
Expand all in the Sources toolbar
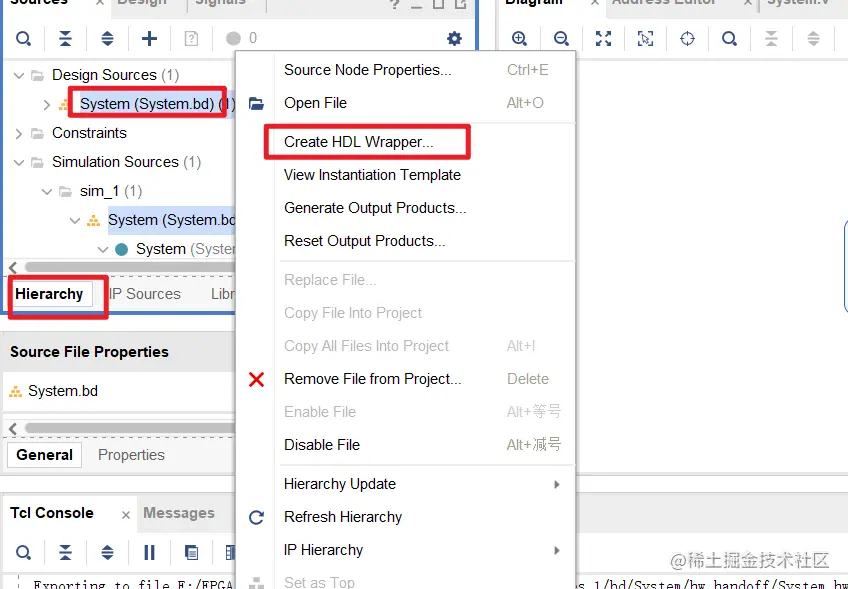(x=108, y=38)
